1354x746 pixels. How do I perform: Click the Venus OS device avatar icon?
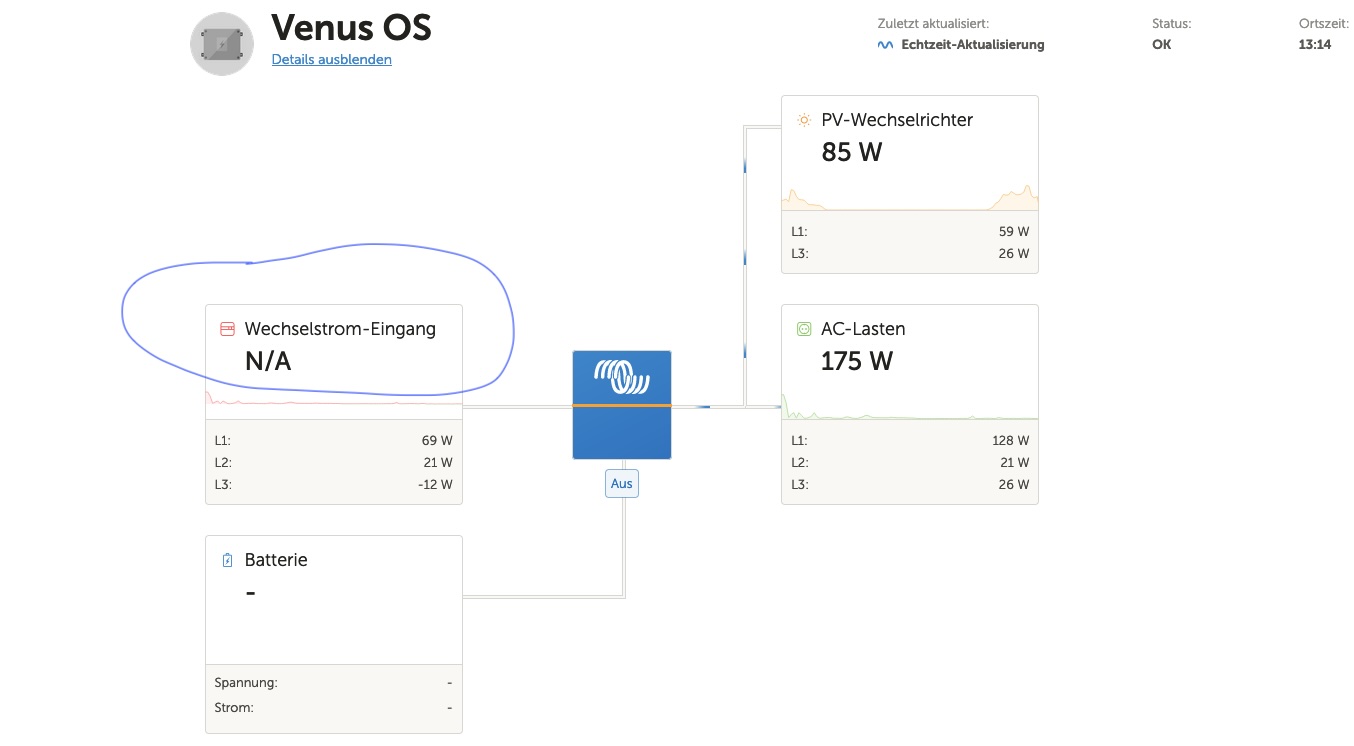tap(222, 43)
